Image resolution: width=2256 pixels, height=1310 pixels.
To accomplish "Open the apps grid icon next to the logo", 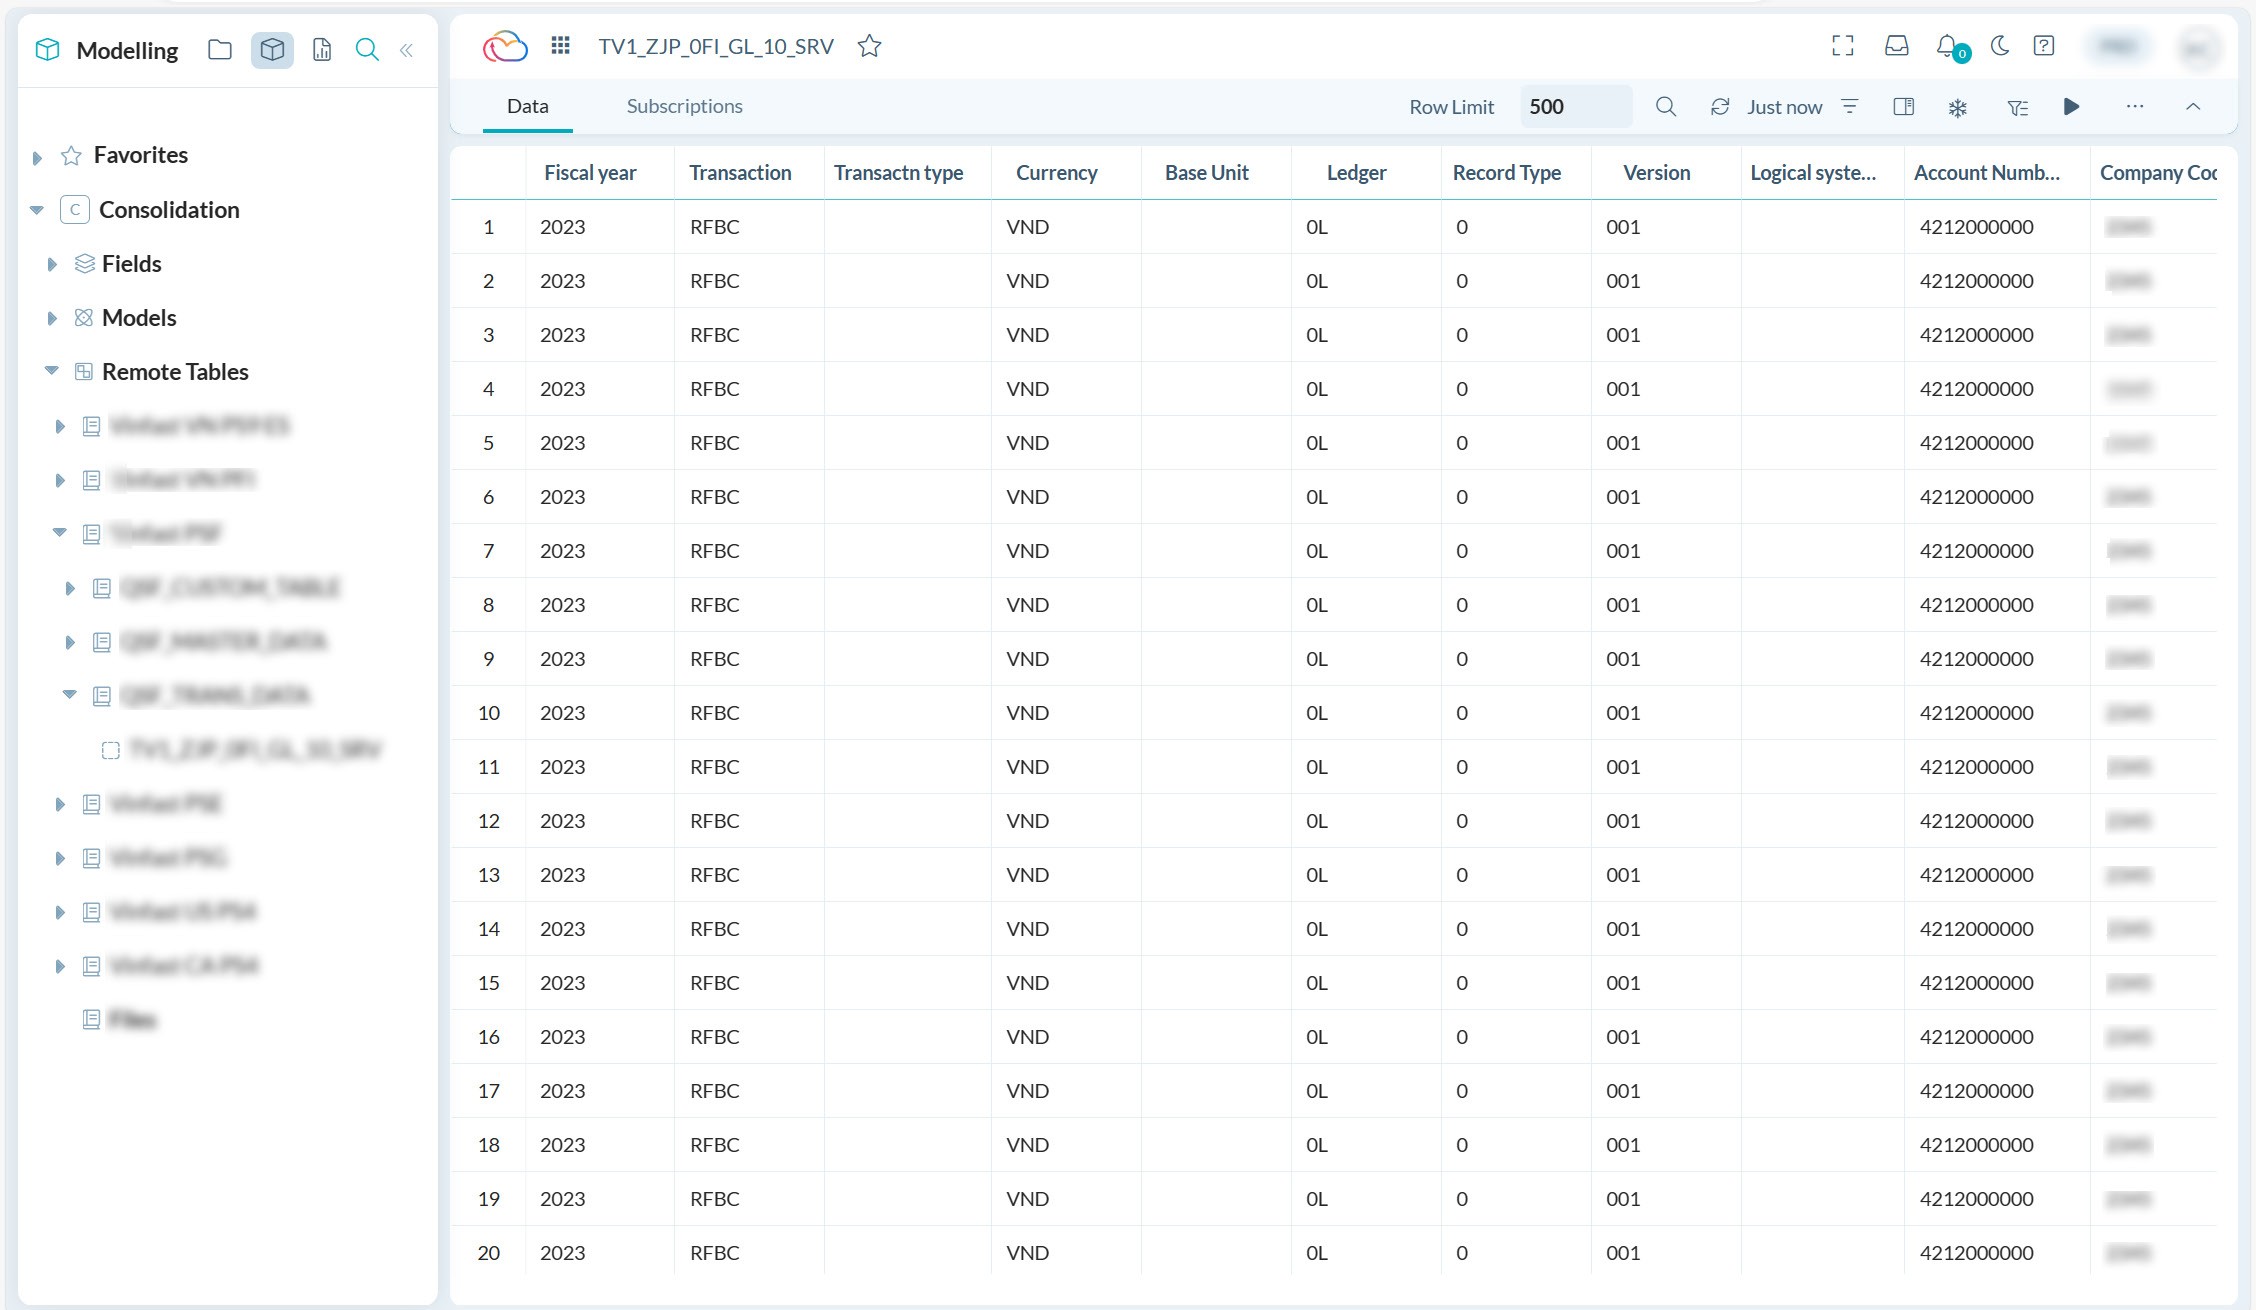I will pyautogui.click(x=560, y=45).
